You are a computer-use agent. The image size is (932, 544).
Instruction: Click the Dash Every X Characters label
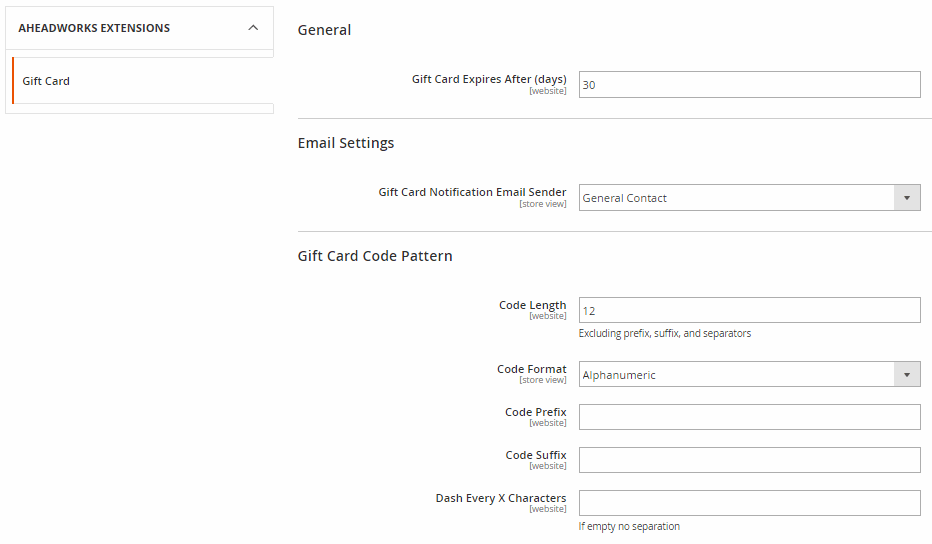(501, 498)
